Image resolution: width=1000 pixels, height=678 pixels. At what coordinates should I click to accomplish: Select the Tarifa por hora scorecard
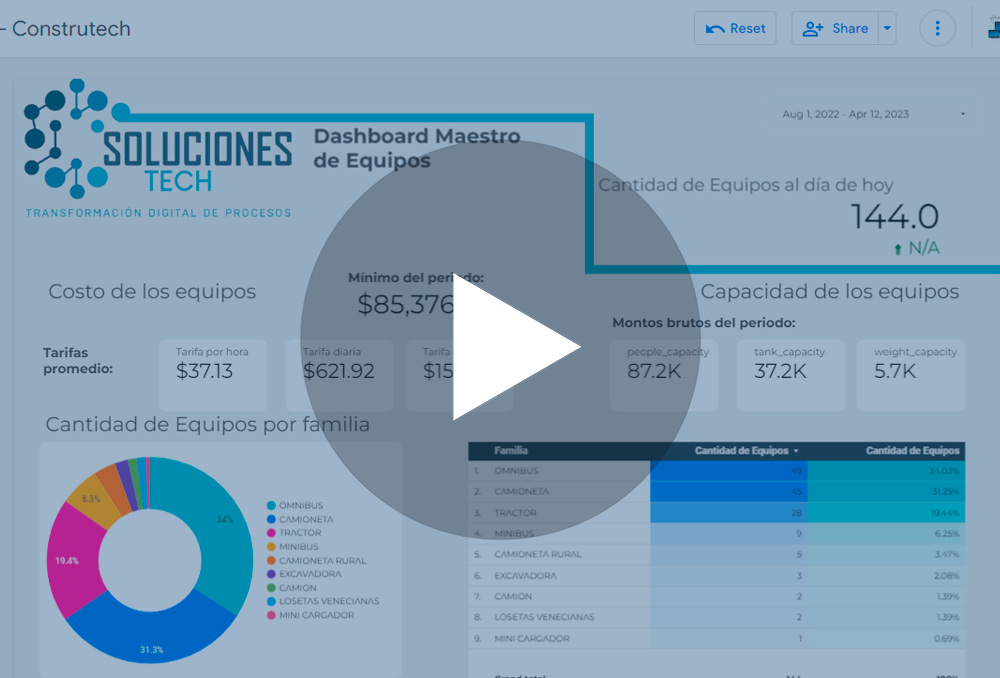(212, 374)
